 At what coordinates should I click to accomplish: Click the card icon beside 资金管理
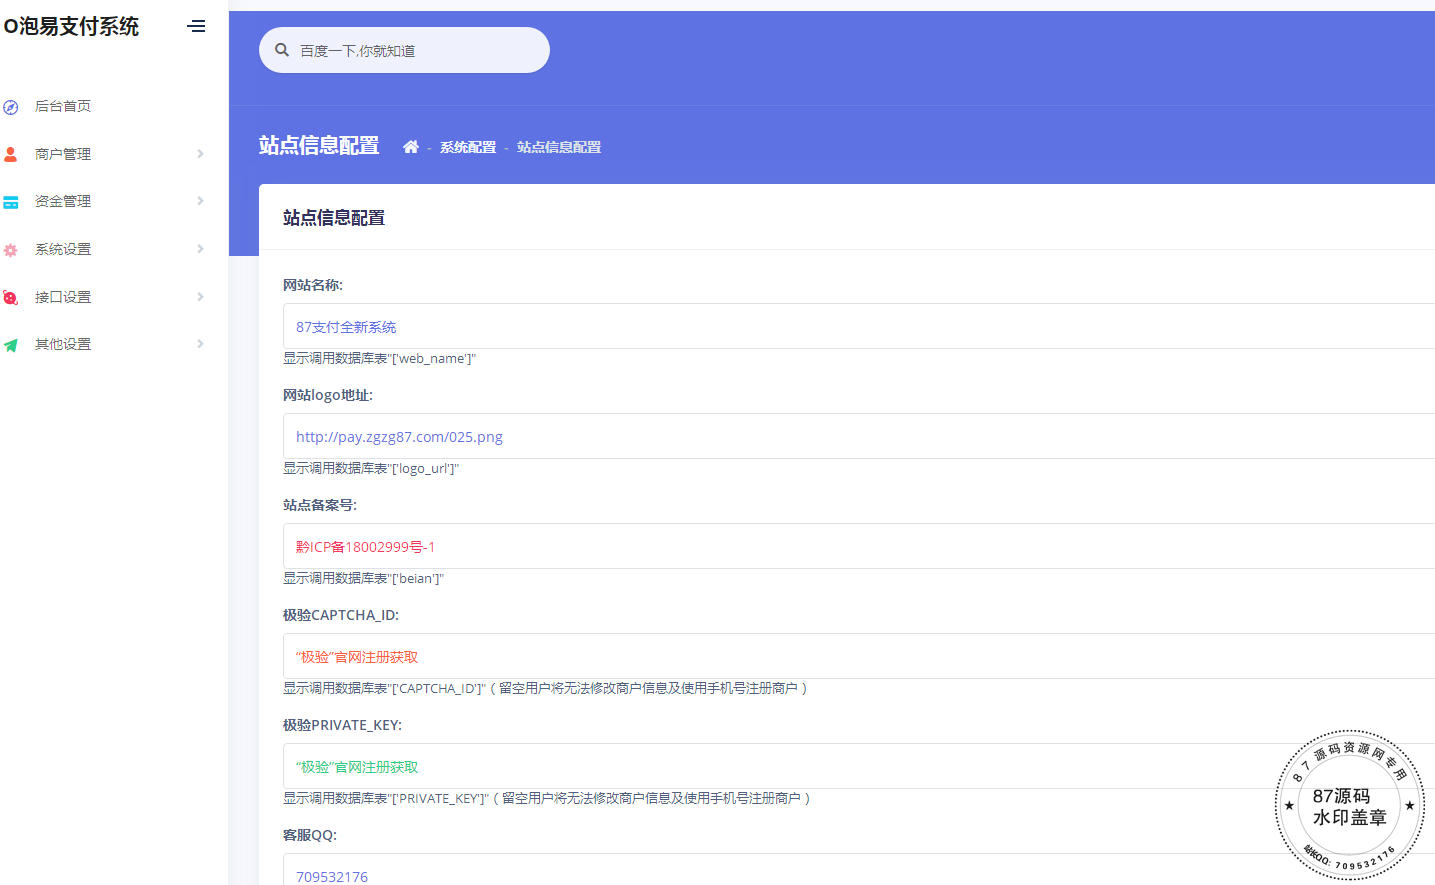(x=11, y=202)
